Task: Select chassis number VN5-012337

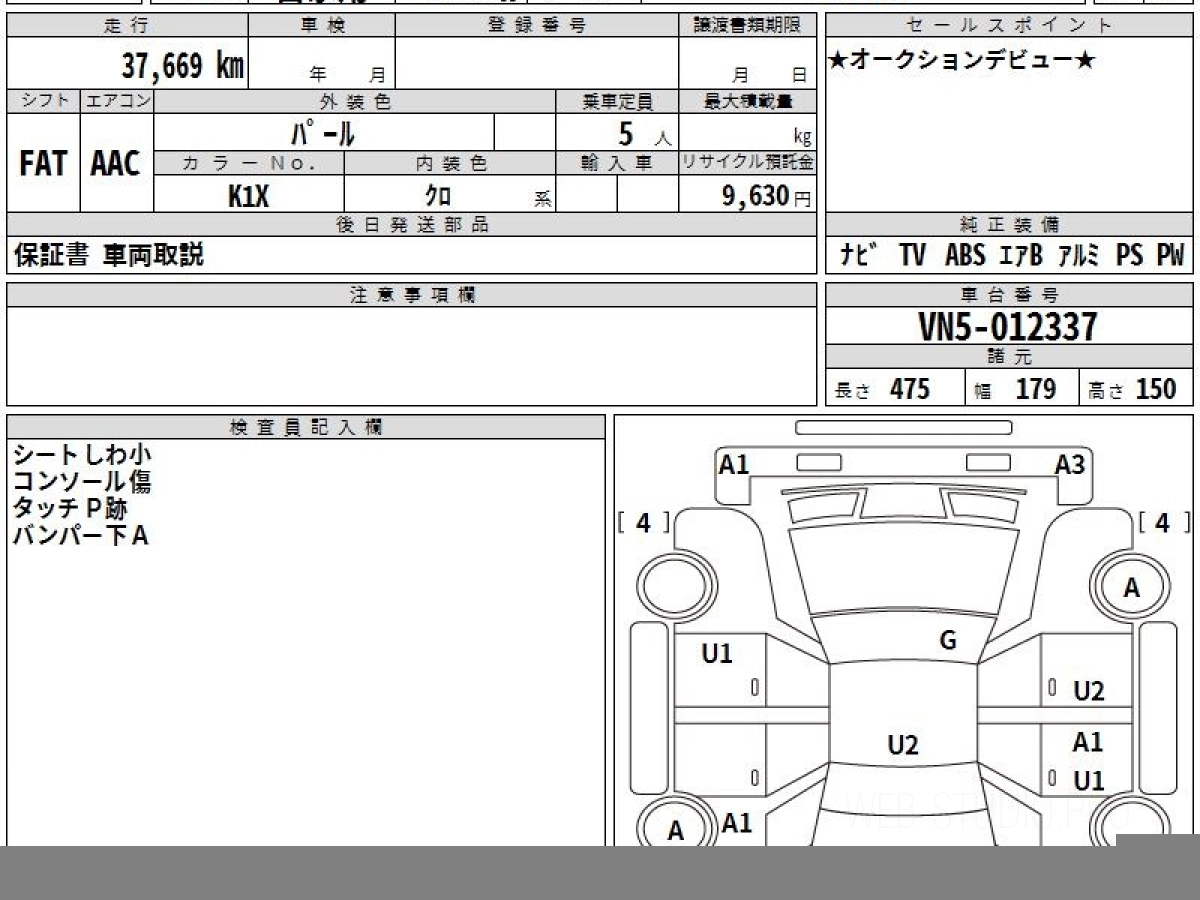Action: (x=1008, y=327)
